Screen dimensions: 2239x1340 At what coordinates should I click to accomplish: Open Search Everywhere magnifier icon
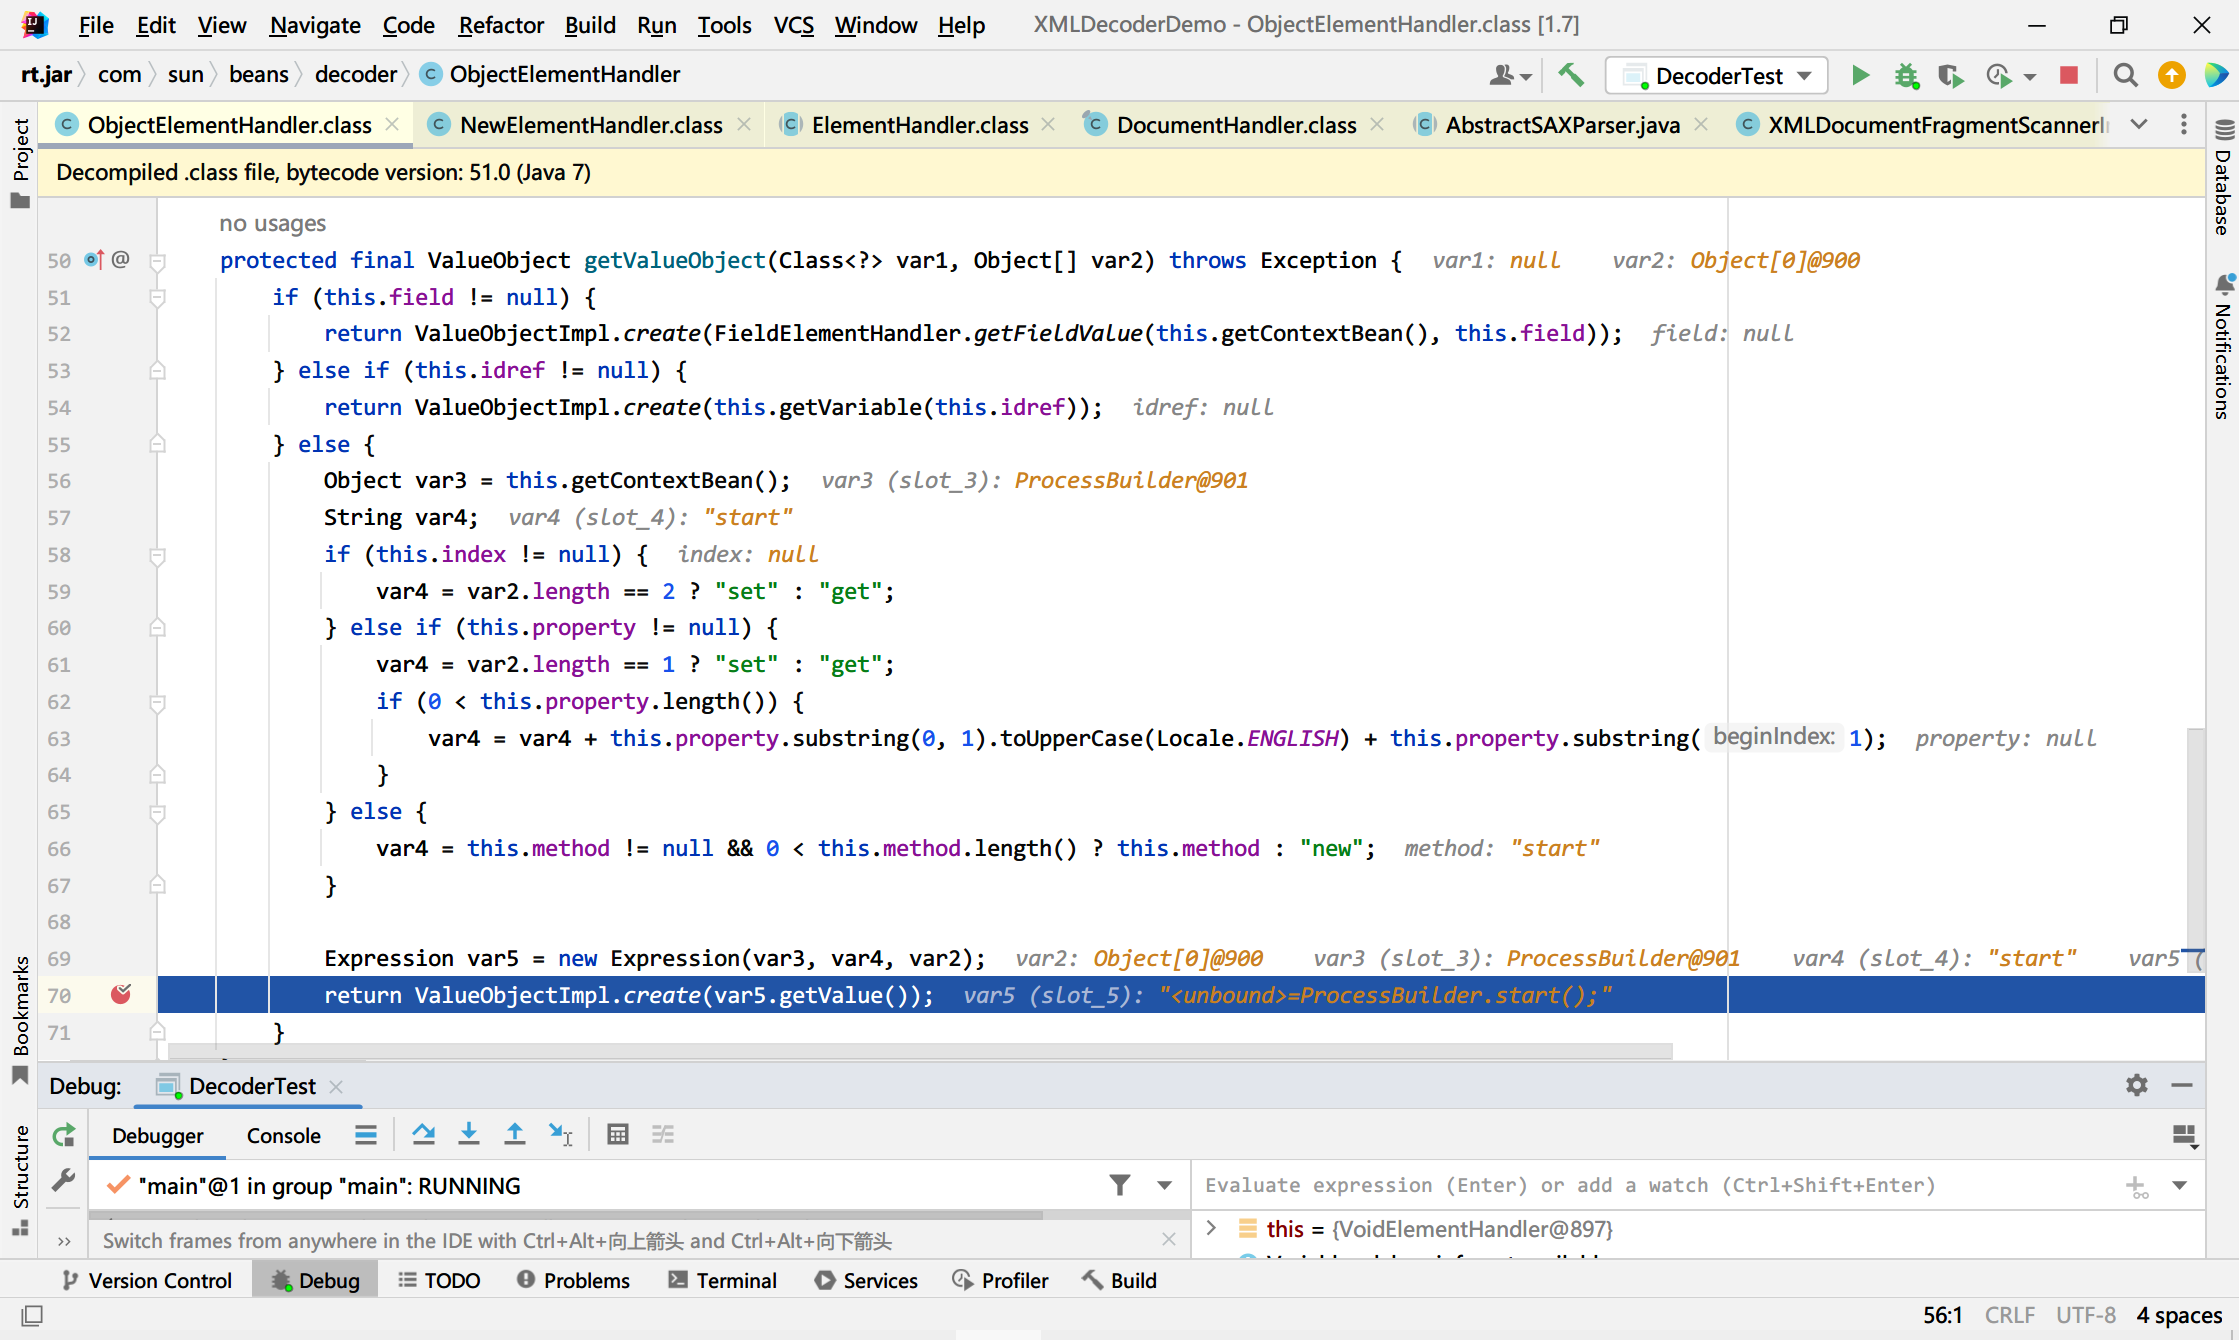coord(2125,75)
